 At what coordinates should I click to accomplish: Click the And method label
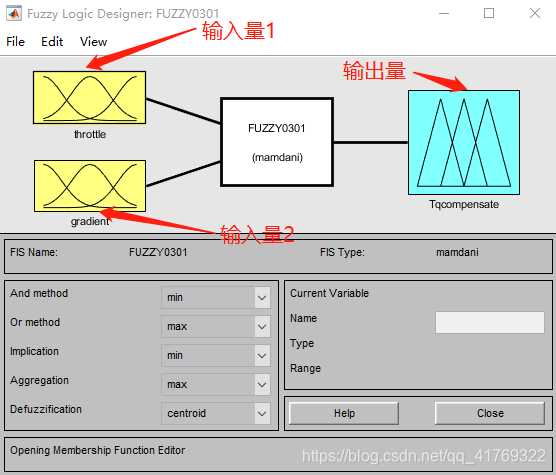[x=39, y=294]
